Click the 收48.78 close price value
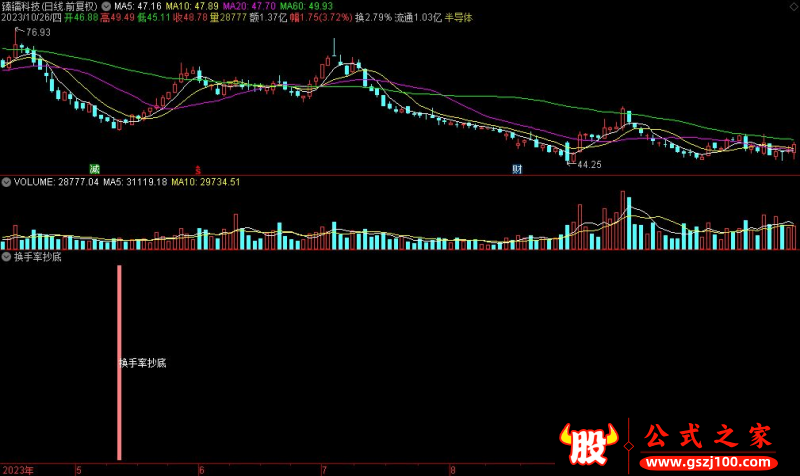 coord(190,18)
